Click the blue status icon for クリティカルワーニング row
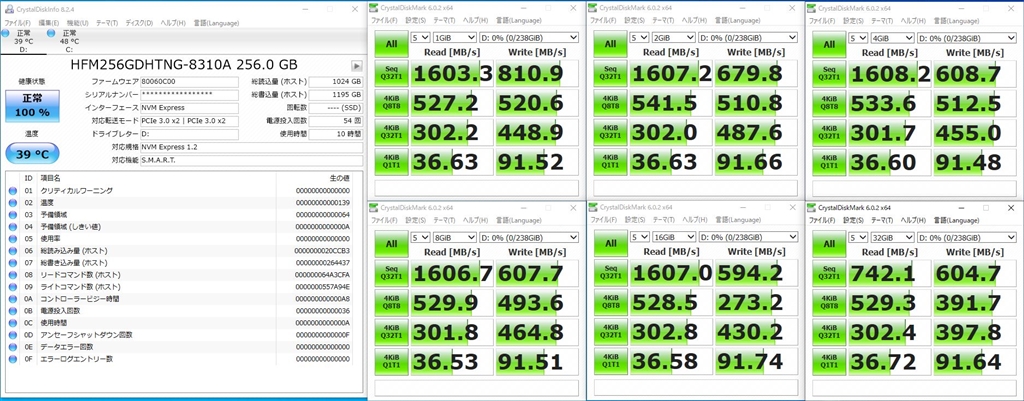Viewport: 1024px width, 401px height. click(x=13, y=191)
